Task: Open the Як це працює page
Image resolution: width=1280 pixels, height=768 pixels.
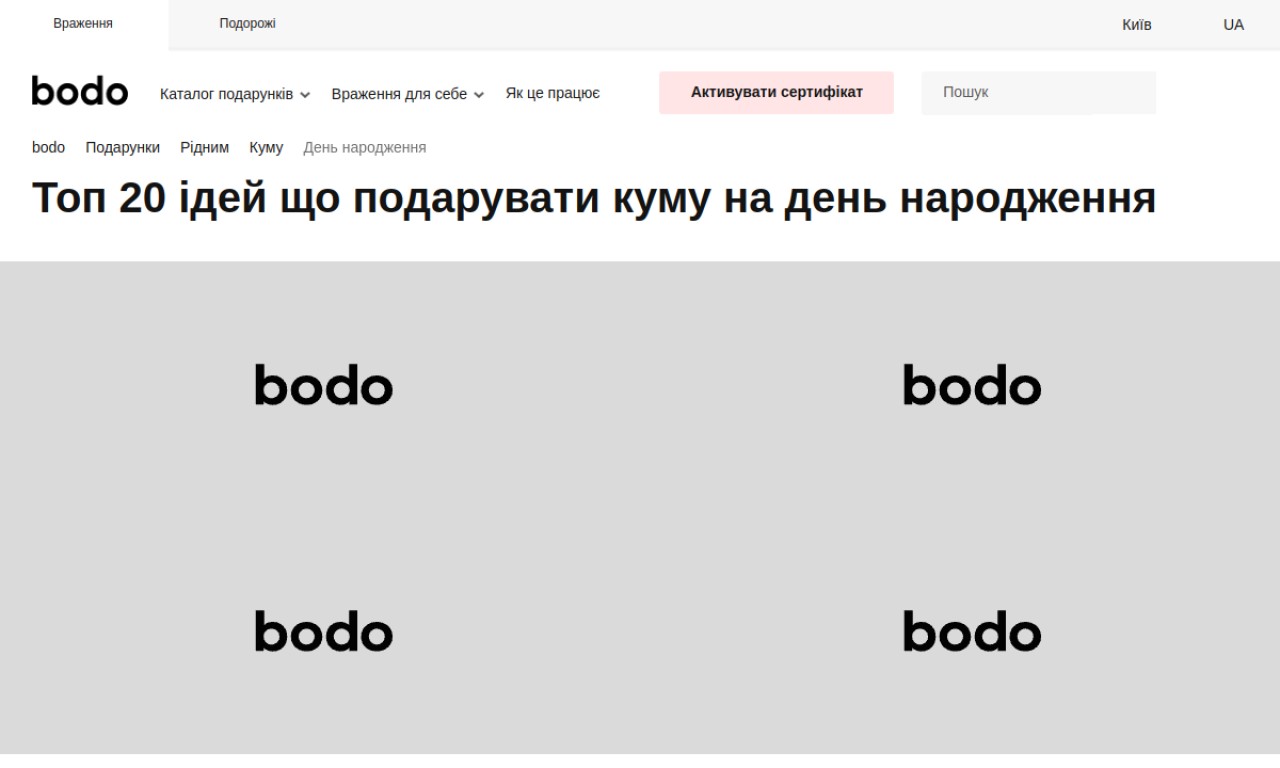Action: tap(553, 93)
